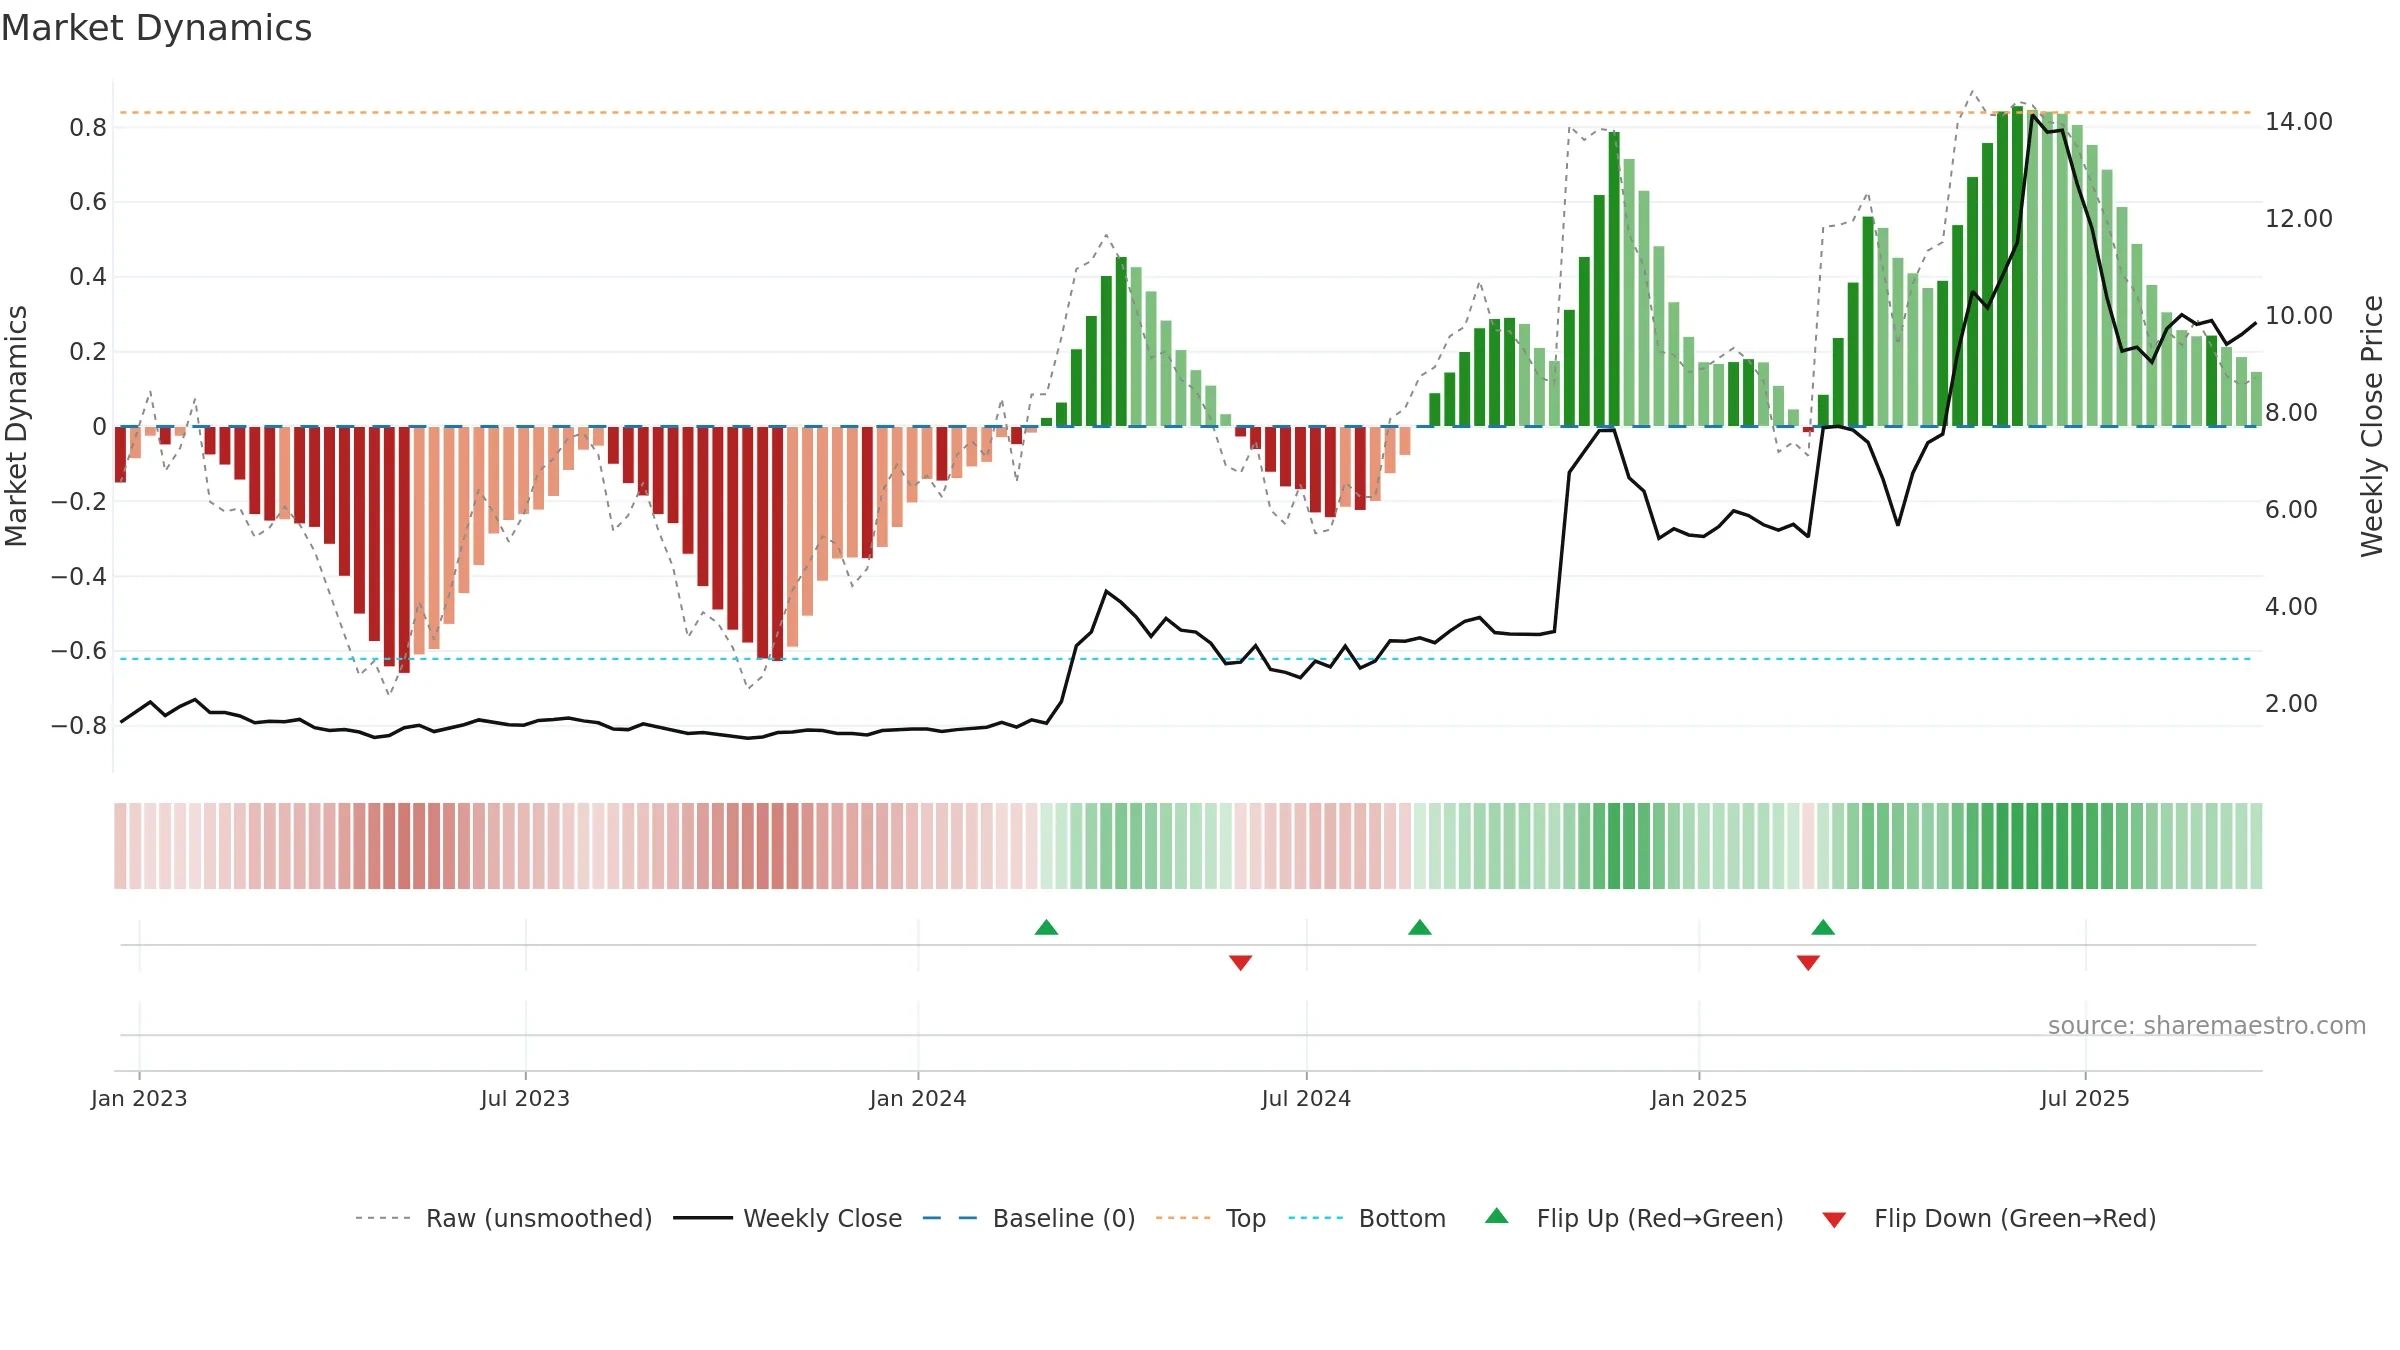Screen dimensions: 2400x1350
Task: Click the source: sharemaestro.com text
Action: (x=2207, y=1025)
